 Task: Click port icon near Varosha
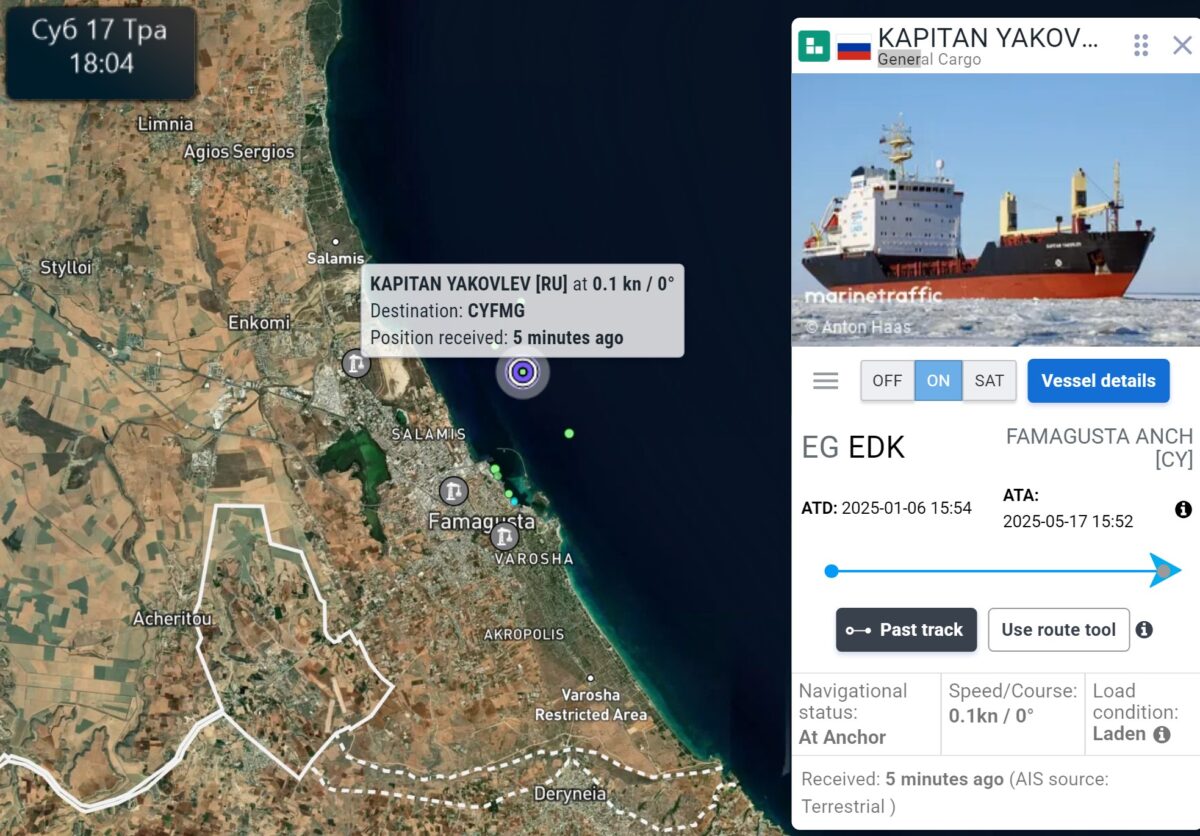pyautogui.click(x=504, y=537)
